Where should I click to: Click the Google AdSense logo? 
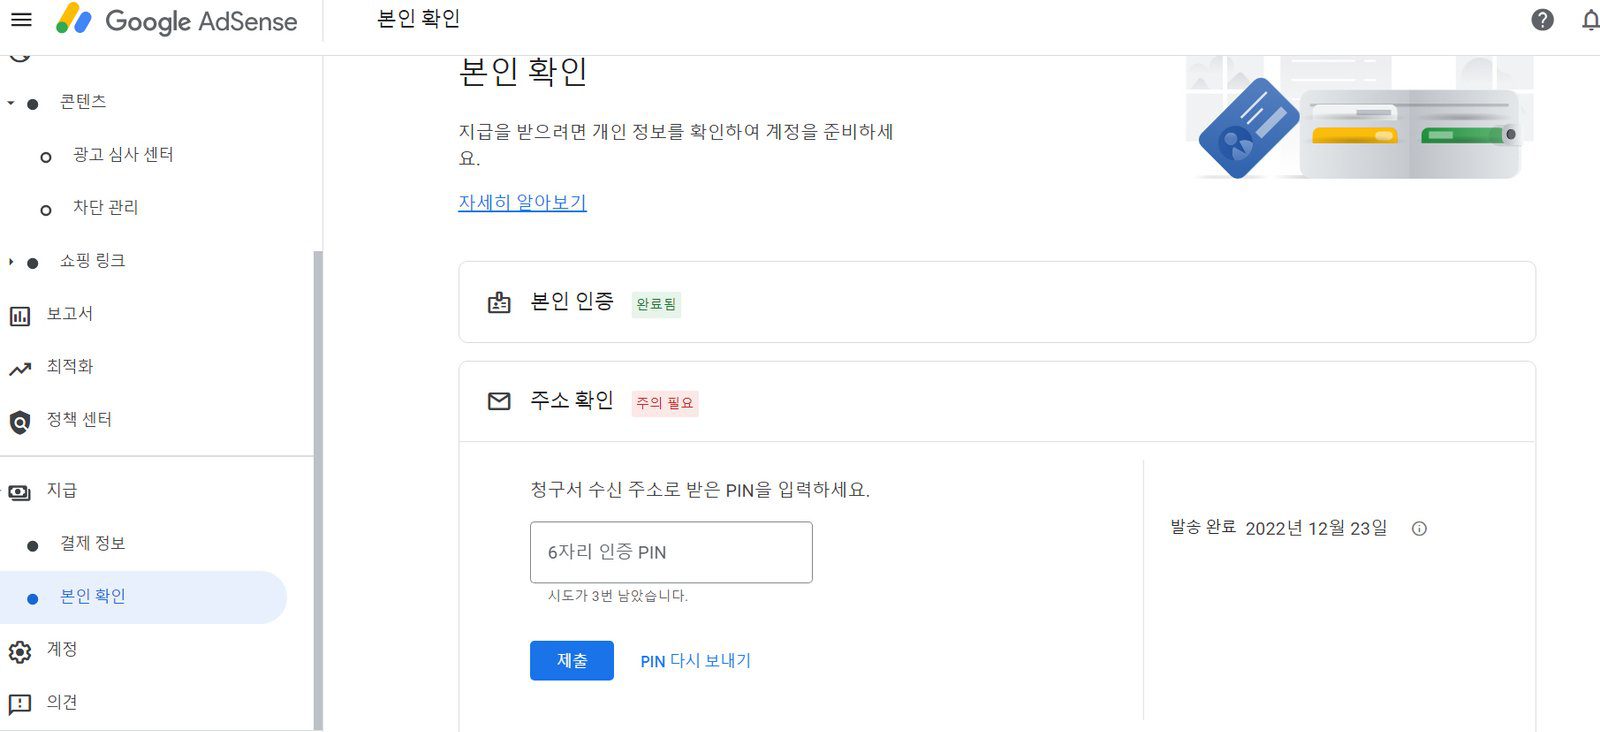coord(177,21)
